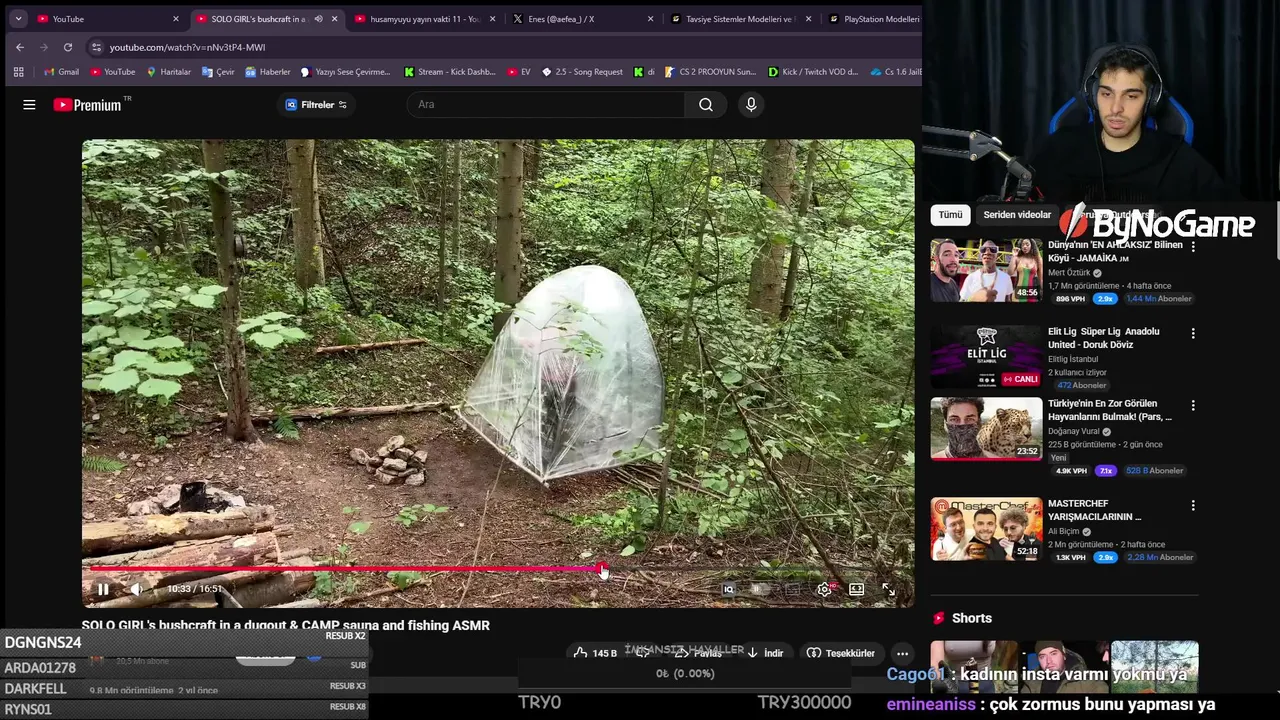Image resolution: width=1280 pixels, height=720 pixels.
Task: Open the 2.5 - Song Request bookmark
Action: point(582,72)
